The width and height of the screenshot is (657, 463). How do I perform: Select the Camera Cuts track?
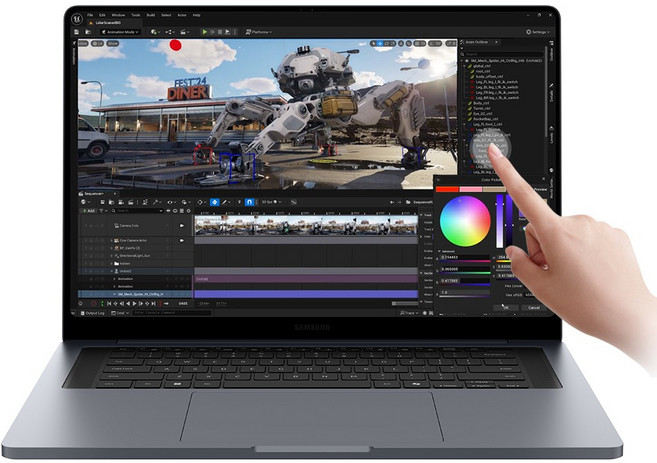point(129,225)
